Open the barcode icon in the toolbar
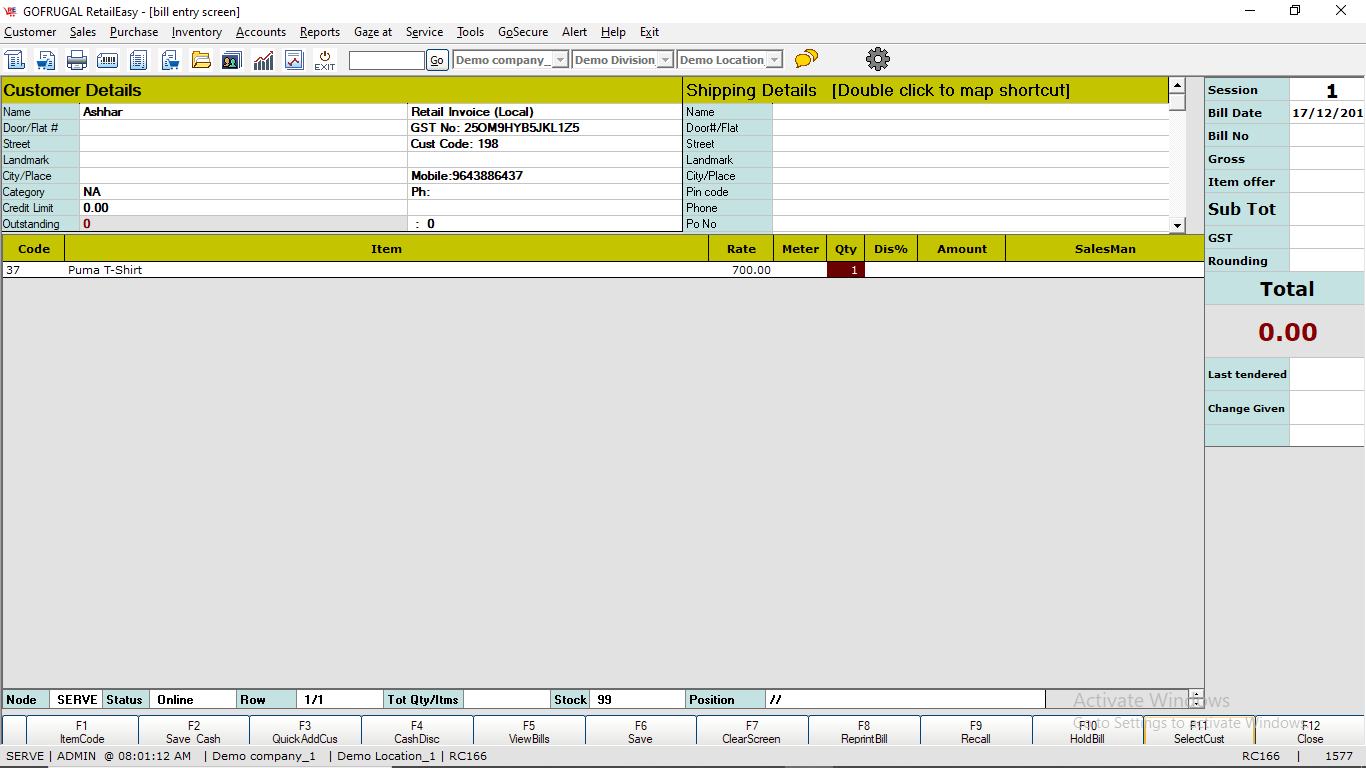Viewport: 1366px width, 768px height. (x=108, y=60)
